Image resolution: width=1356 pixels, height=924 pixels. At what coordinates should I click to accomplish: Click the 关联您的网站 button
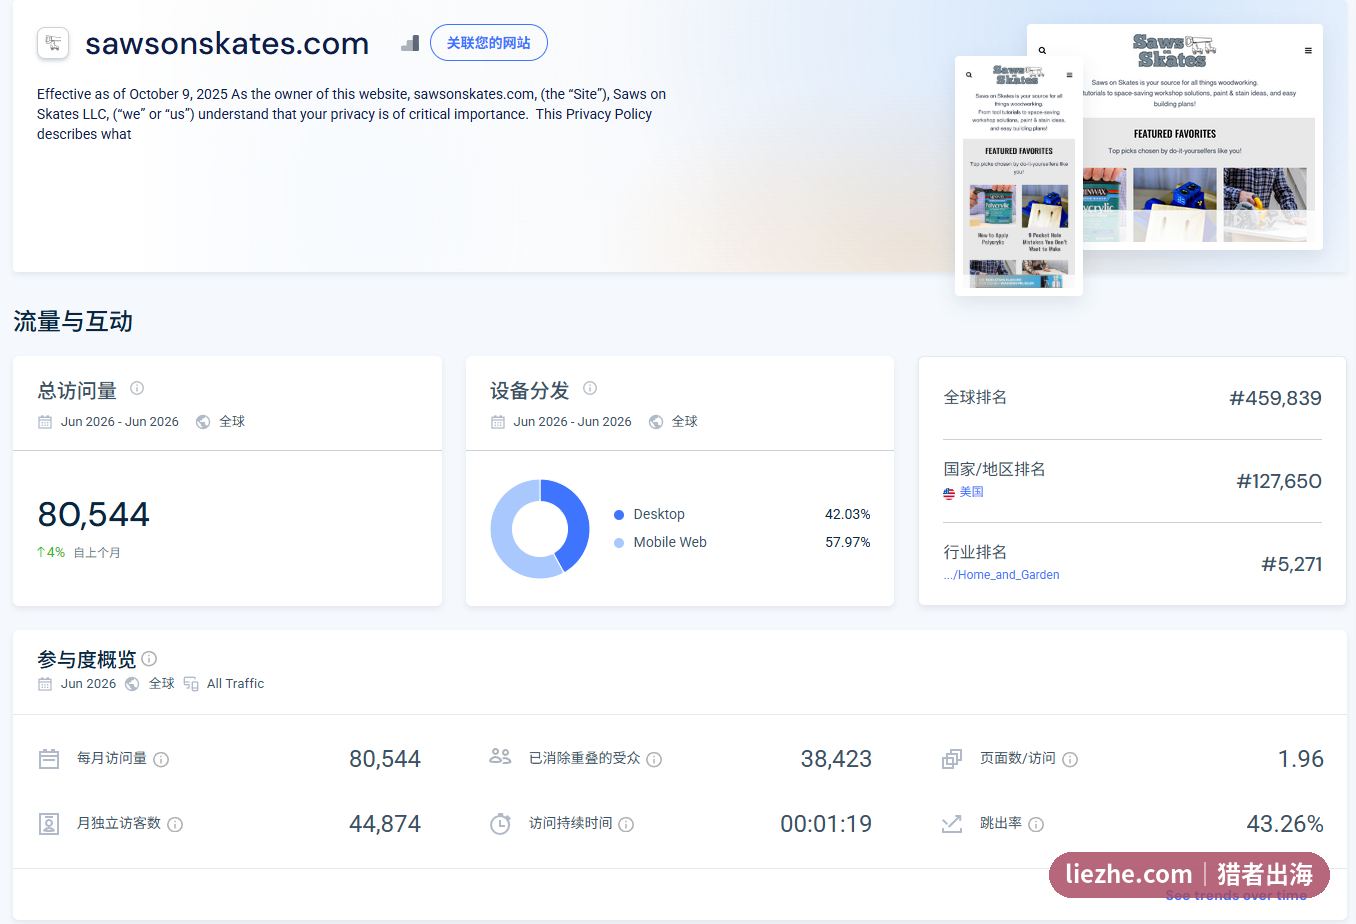tap(488, 43)
